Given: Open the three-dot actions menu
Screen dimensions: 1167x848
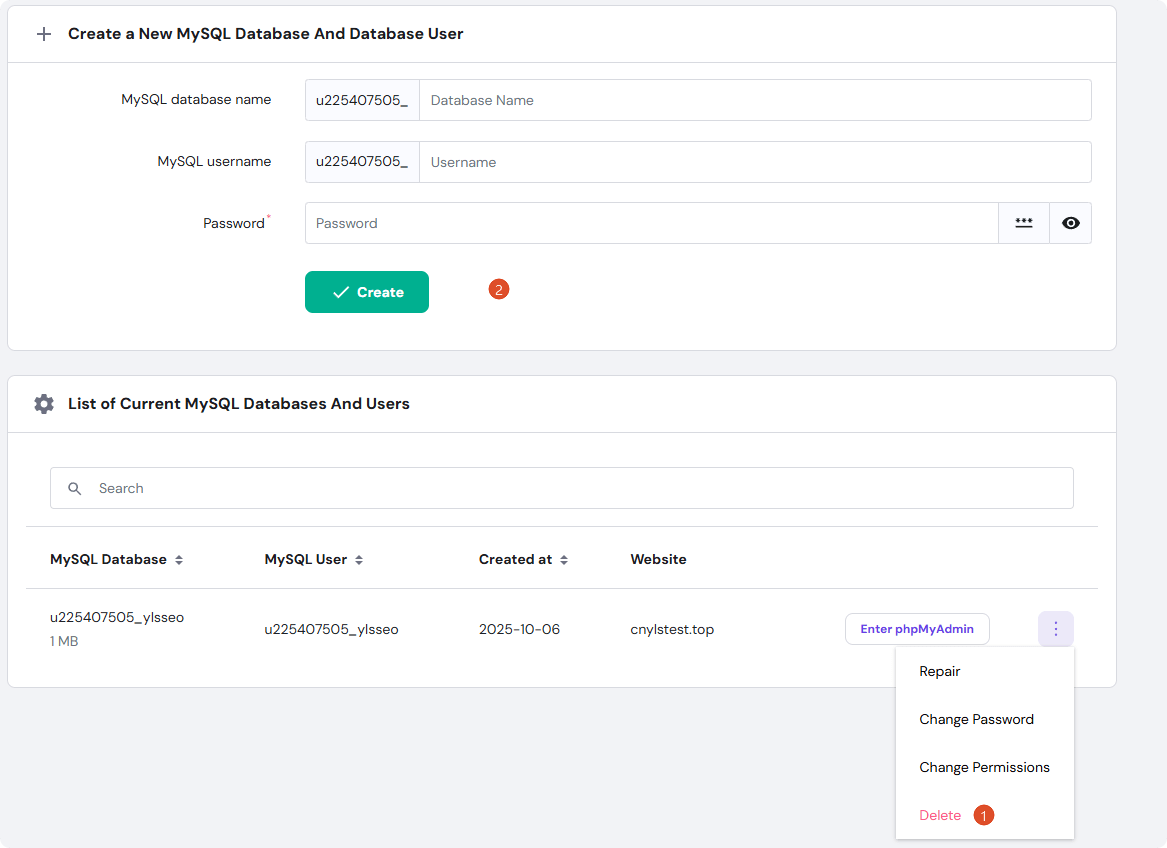Looking at the screenshot, I should 1055,629.
